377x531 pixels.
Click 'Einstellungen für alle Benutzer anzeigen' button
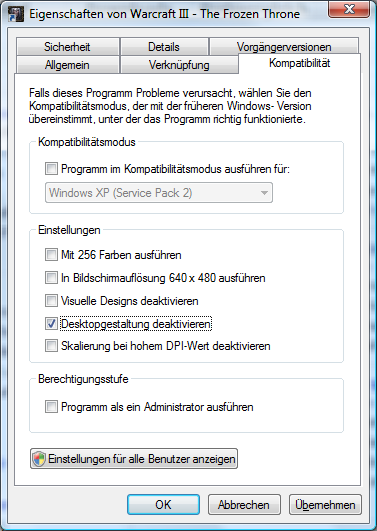[134, 459]
